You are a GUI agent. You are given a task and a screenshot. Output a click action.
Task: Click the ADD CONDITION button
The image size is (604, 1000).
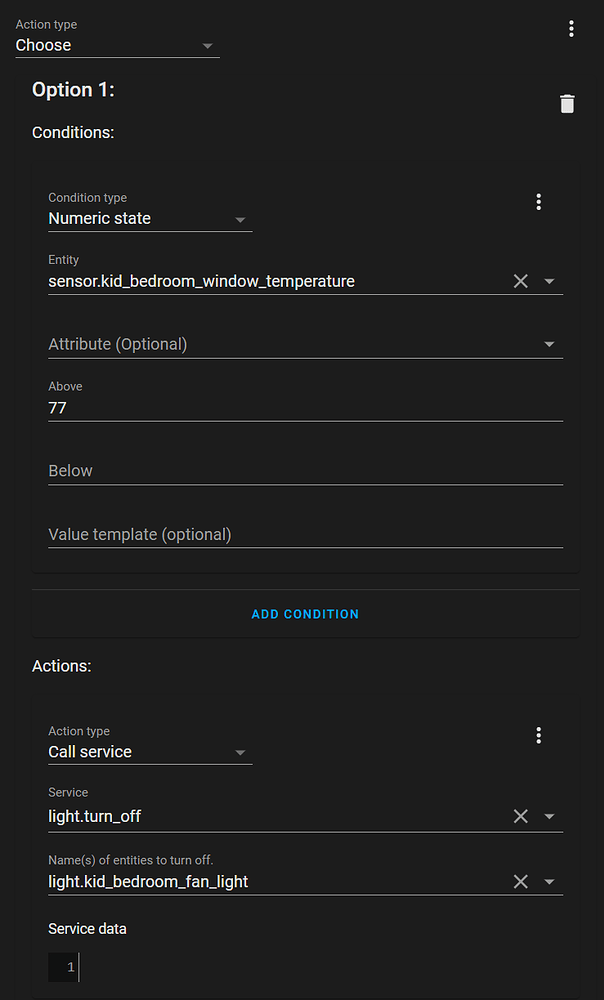pyautogui.click(x=305, y=614)
